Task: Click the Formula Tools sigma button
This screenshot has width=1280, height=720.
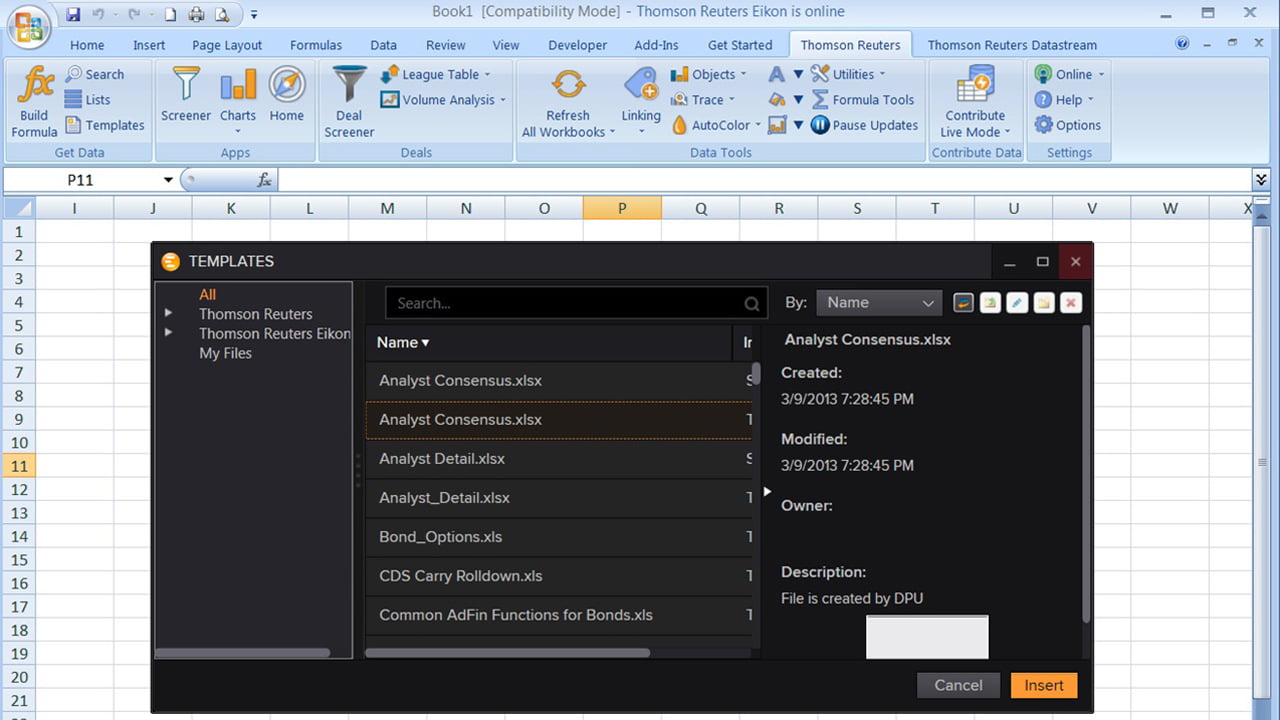Action: pos(863,100)
